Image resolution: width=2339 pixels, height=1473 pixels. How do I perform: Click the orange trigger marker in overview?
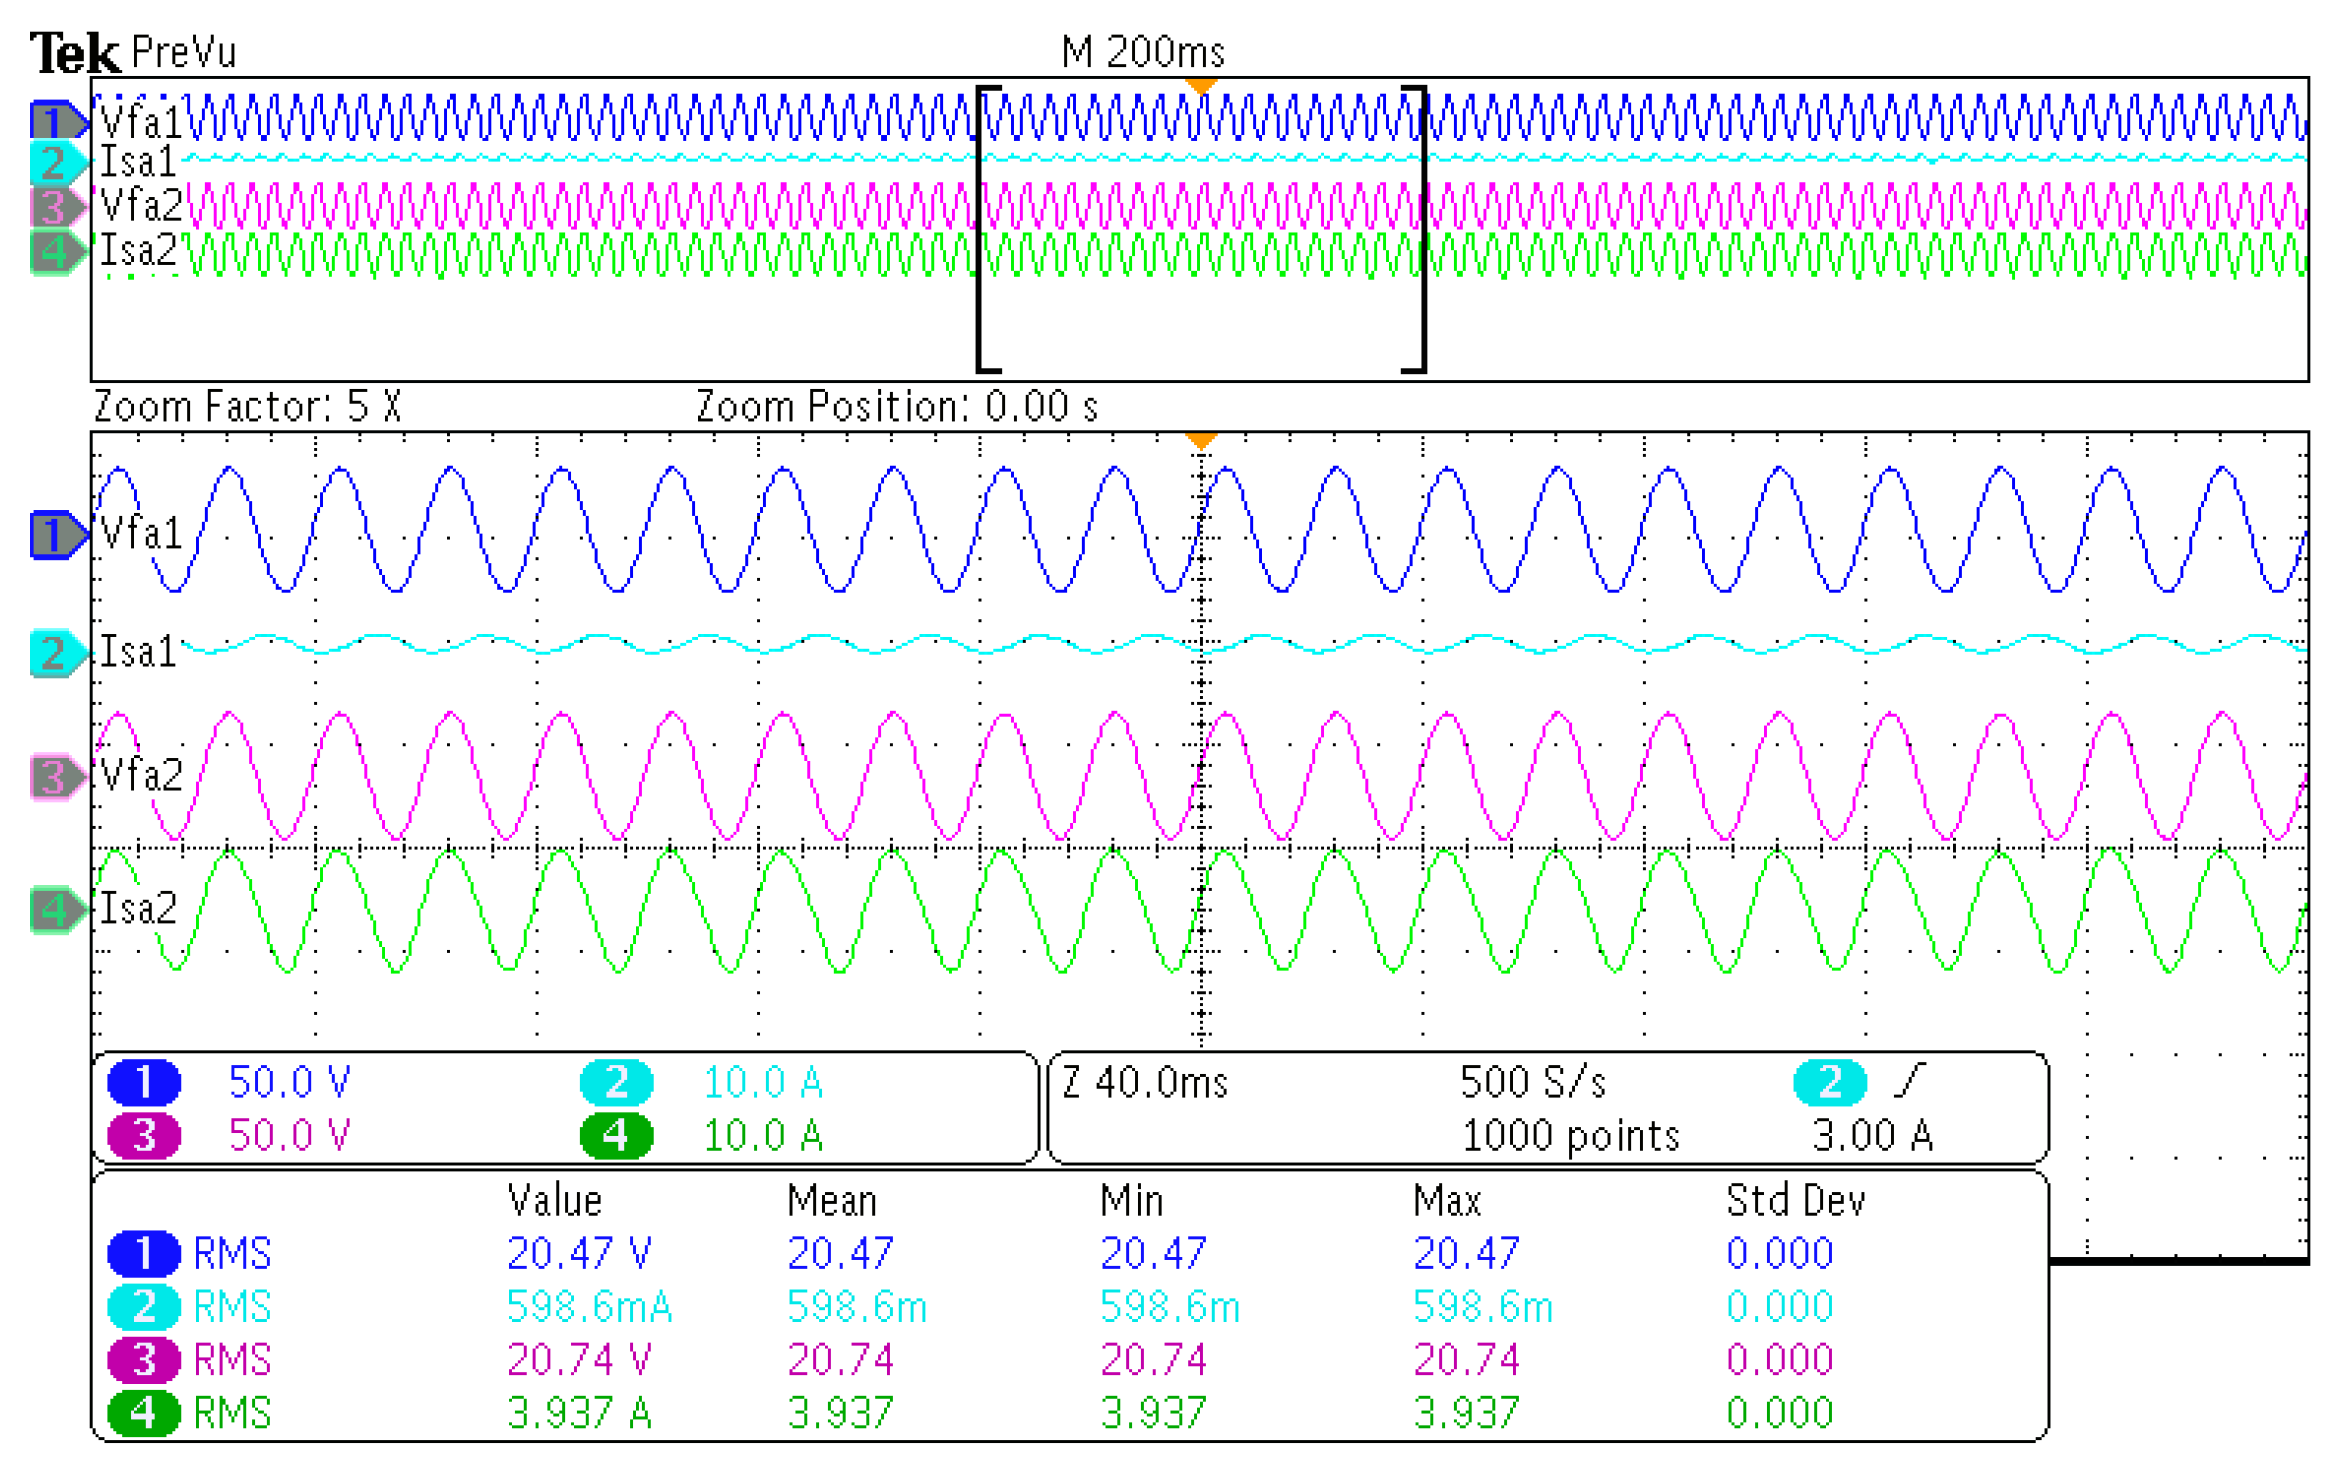pos(1201,87)
